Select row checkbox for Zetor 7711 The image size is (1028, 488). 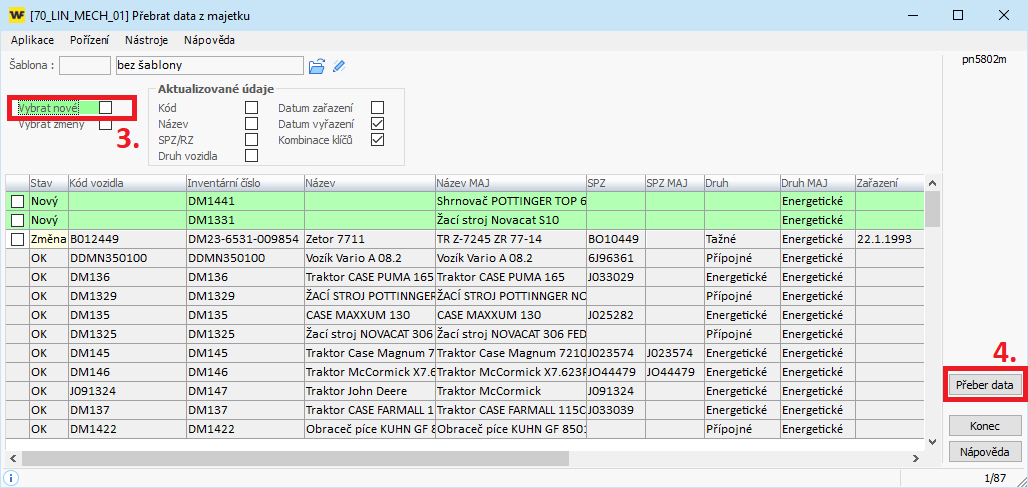point(18,239)
